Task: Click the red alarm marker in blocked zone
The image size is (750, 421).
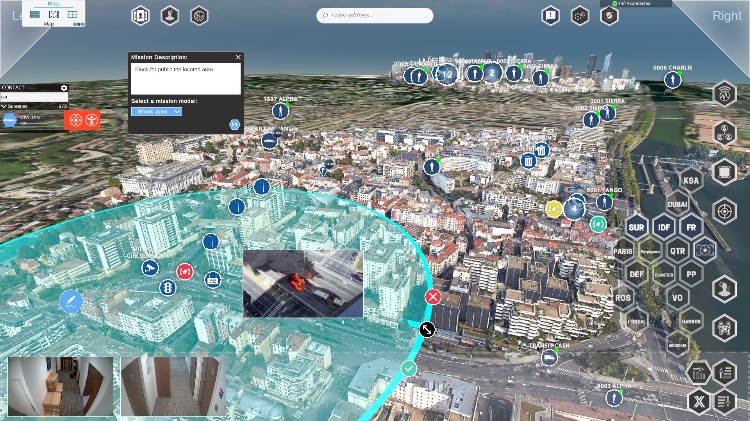Action: pos(185,271)
